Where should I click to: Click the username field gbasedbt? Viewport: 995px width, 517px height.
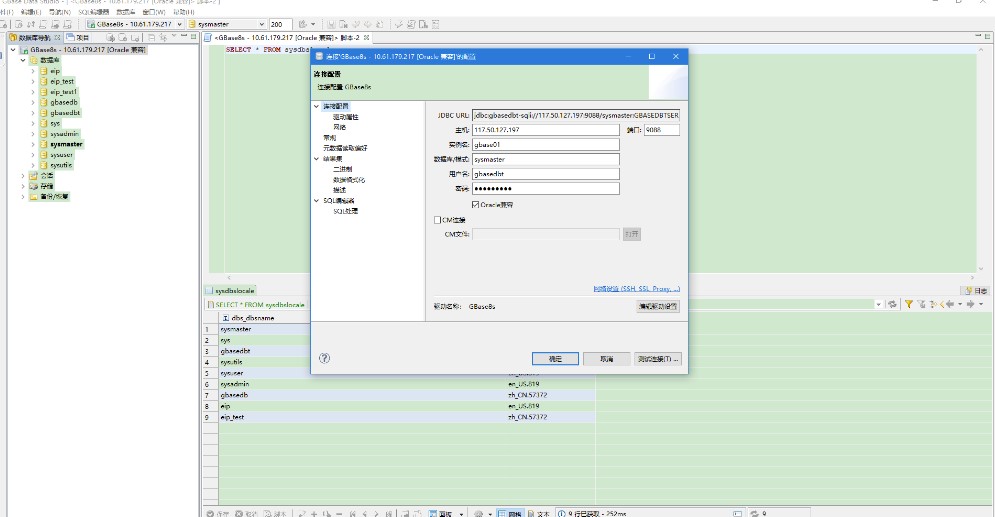pos(546,174)
